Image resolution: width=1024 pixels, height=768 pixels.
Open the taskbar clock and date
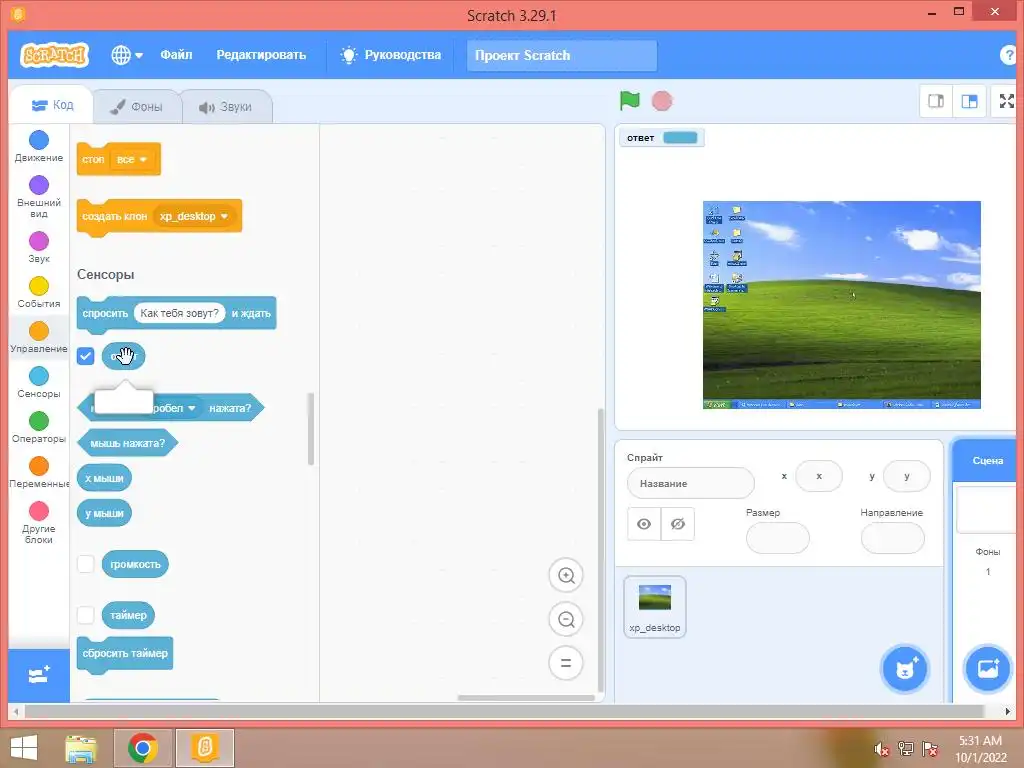click(981, 749)
